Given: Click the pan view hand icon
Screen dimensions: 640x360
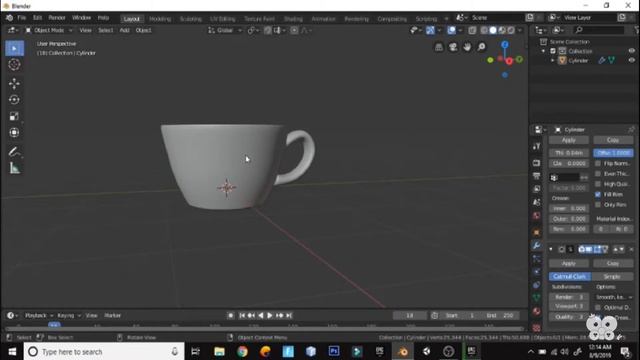Looking at the screenshot, I should pos(467,47).
